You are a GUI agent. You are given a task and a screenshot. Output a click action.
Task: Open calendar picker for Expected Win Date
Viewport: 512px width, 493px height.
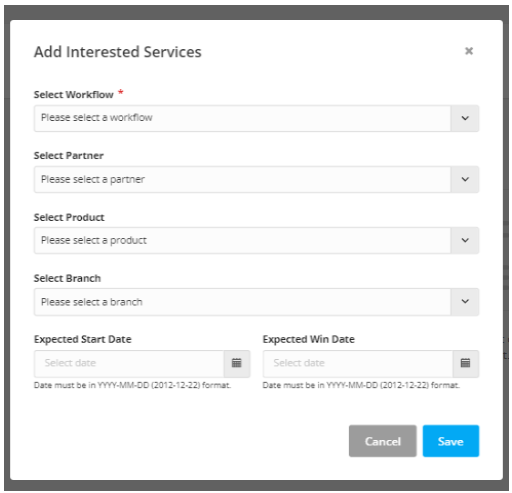pyautogui.click(x=465, y=363)
